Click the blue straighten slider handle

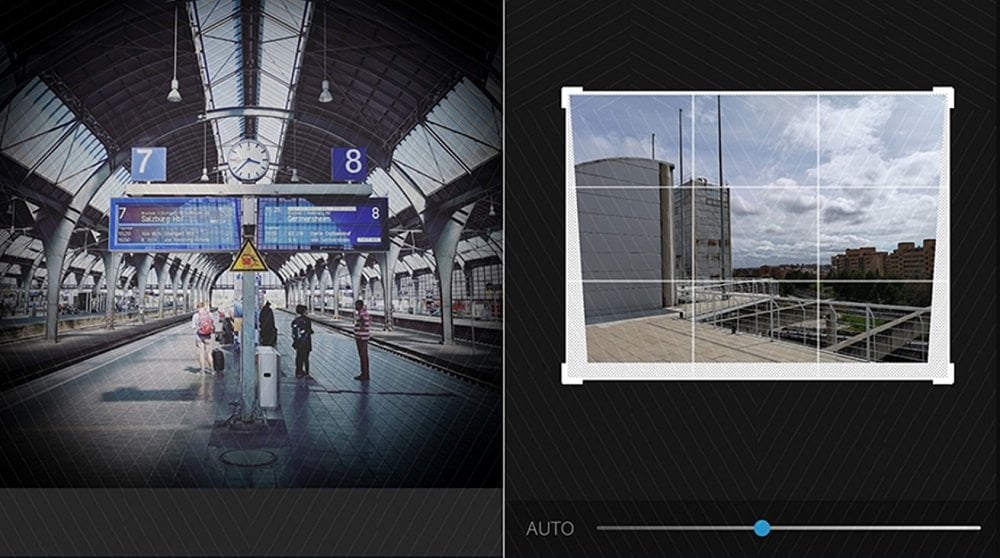coord(761,528)
